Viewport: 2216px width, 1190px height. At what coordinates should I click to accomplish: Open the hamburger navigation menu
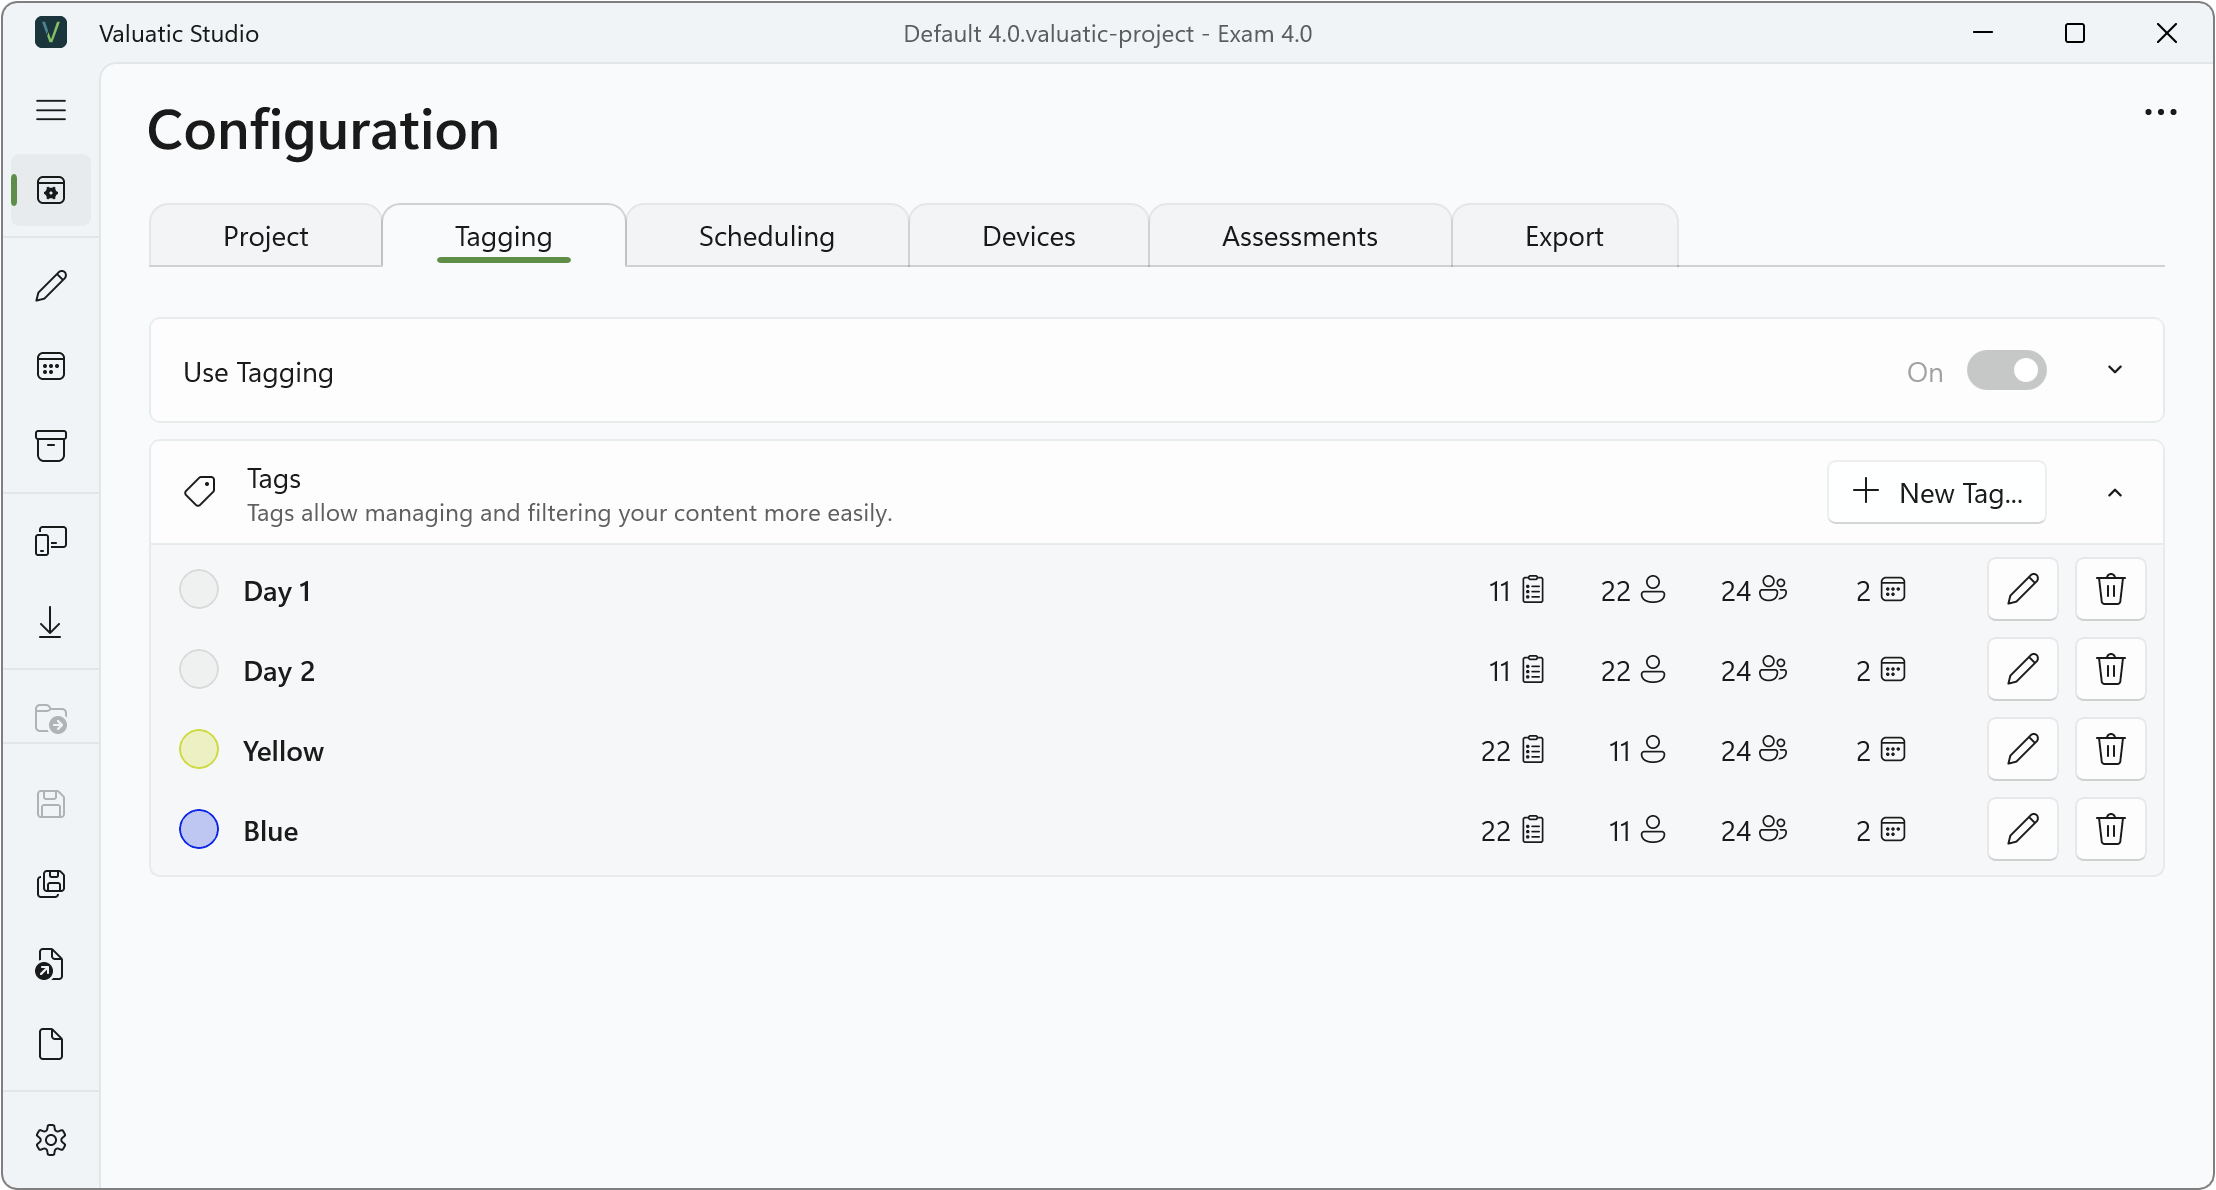(51, 110)
